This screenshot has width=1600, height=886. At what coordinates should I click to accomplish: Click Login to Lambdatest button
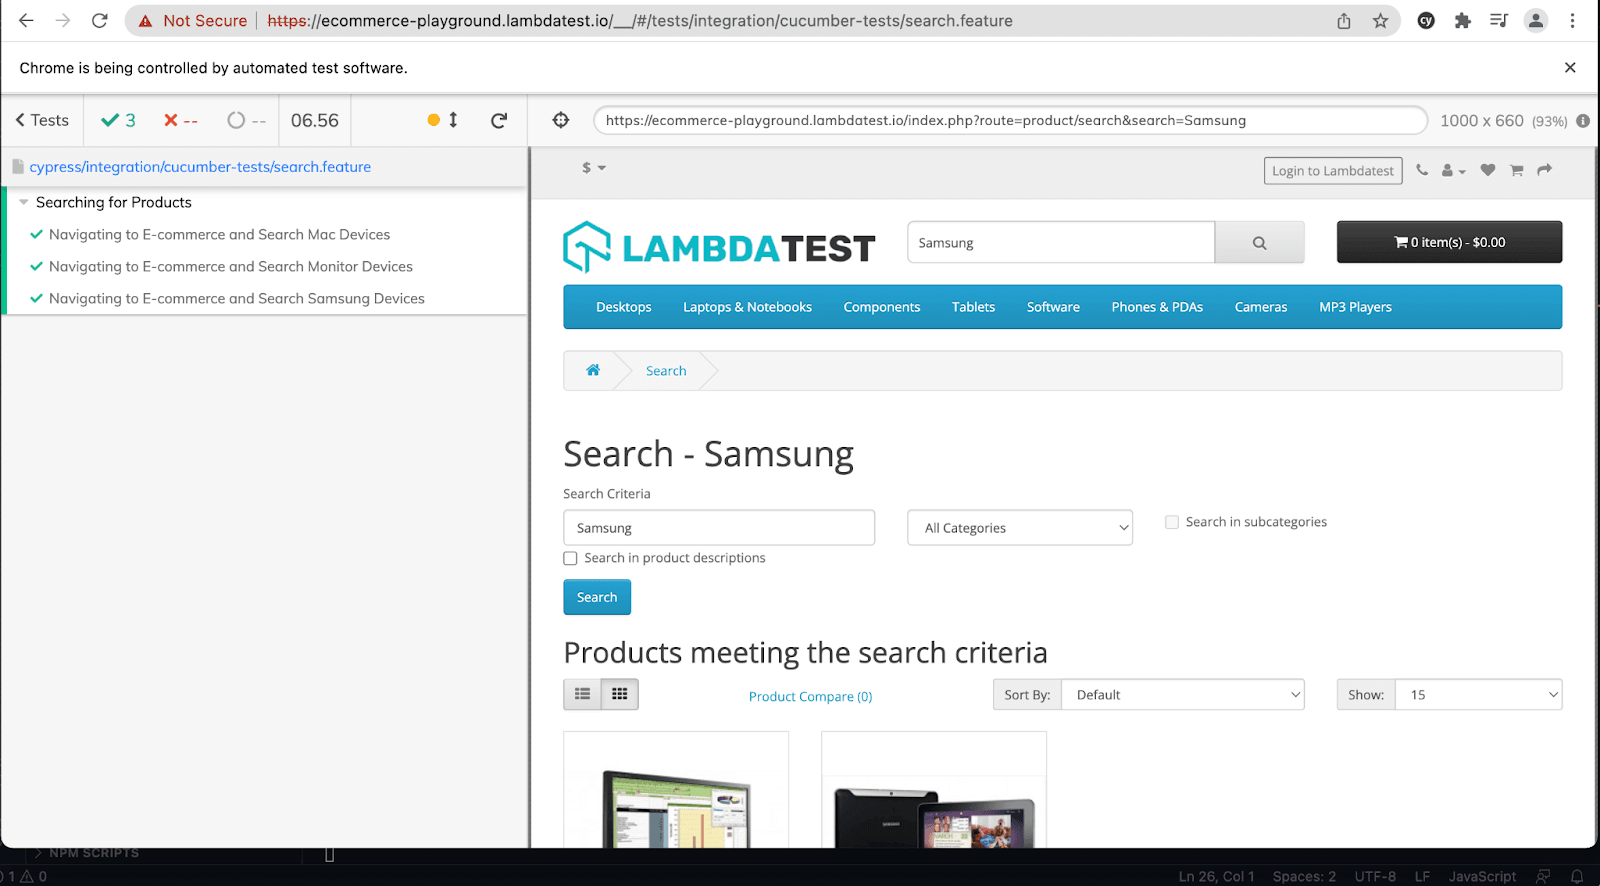pos(1333,171)
